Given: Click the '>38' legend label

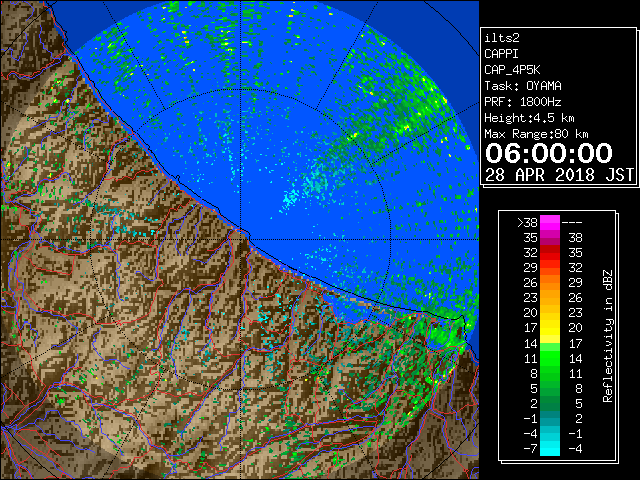Looking at the screenshot, I should pos(527,223).
